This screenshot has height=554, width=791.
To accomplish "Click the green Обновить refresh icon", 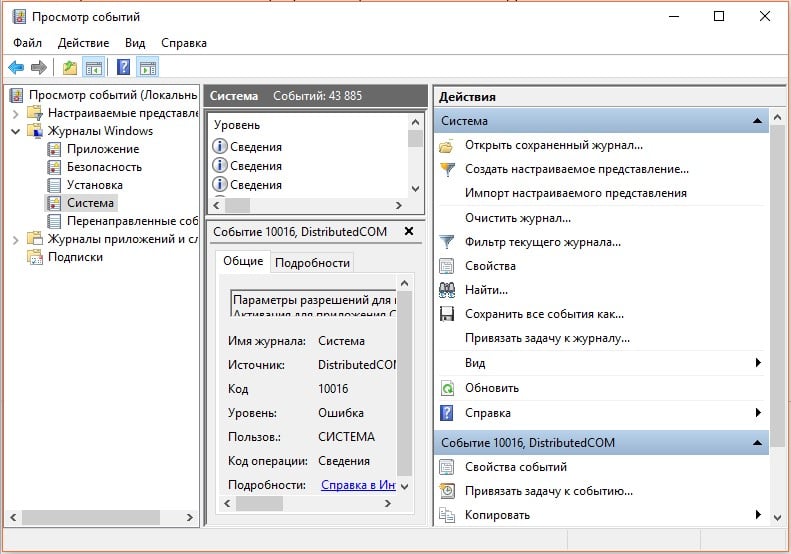I will [447, 388].
